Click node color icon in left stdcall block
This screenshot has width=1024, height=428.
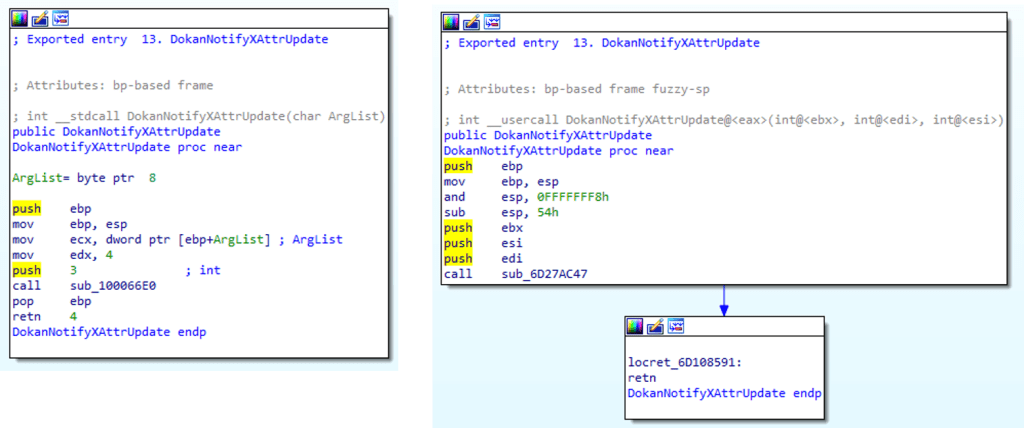[19, 18]
